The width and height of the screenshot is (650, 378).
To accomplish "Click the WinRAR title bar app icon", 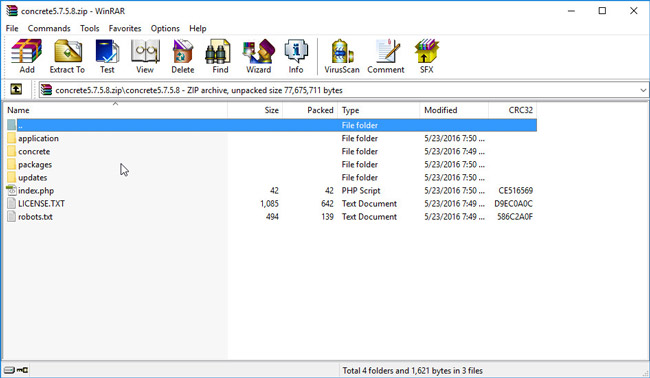I will click(12, 11).
